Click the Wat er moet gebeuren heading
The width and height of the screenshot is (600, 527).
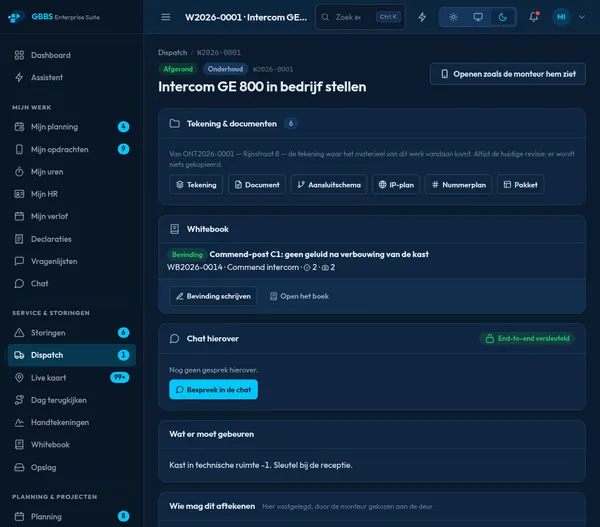212,434
